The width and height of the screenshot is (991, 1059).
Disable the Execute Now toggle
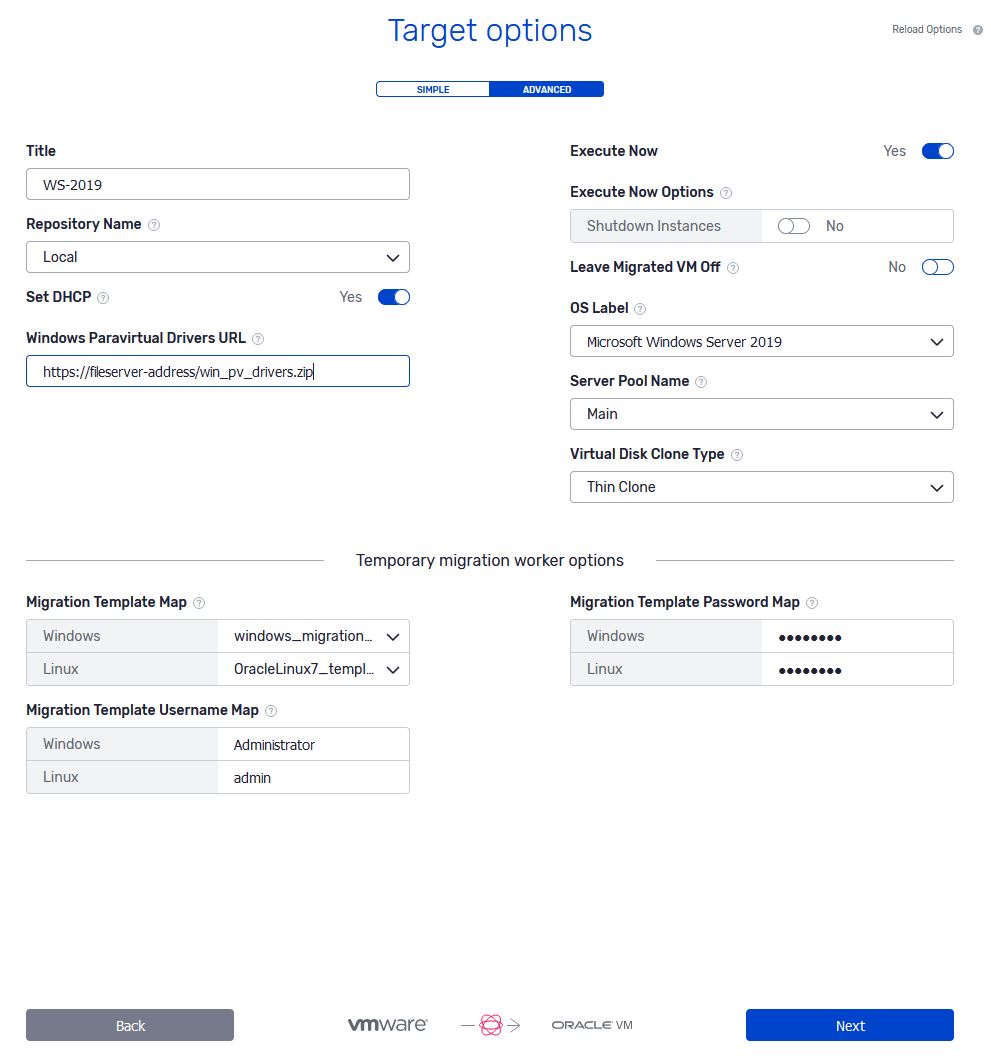(x=937, y=151)
